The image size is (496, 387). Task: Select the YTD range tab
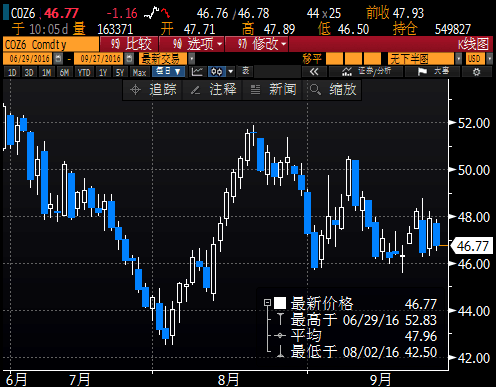pos(84,72)
